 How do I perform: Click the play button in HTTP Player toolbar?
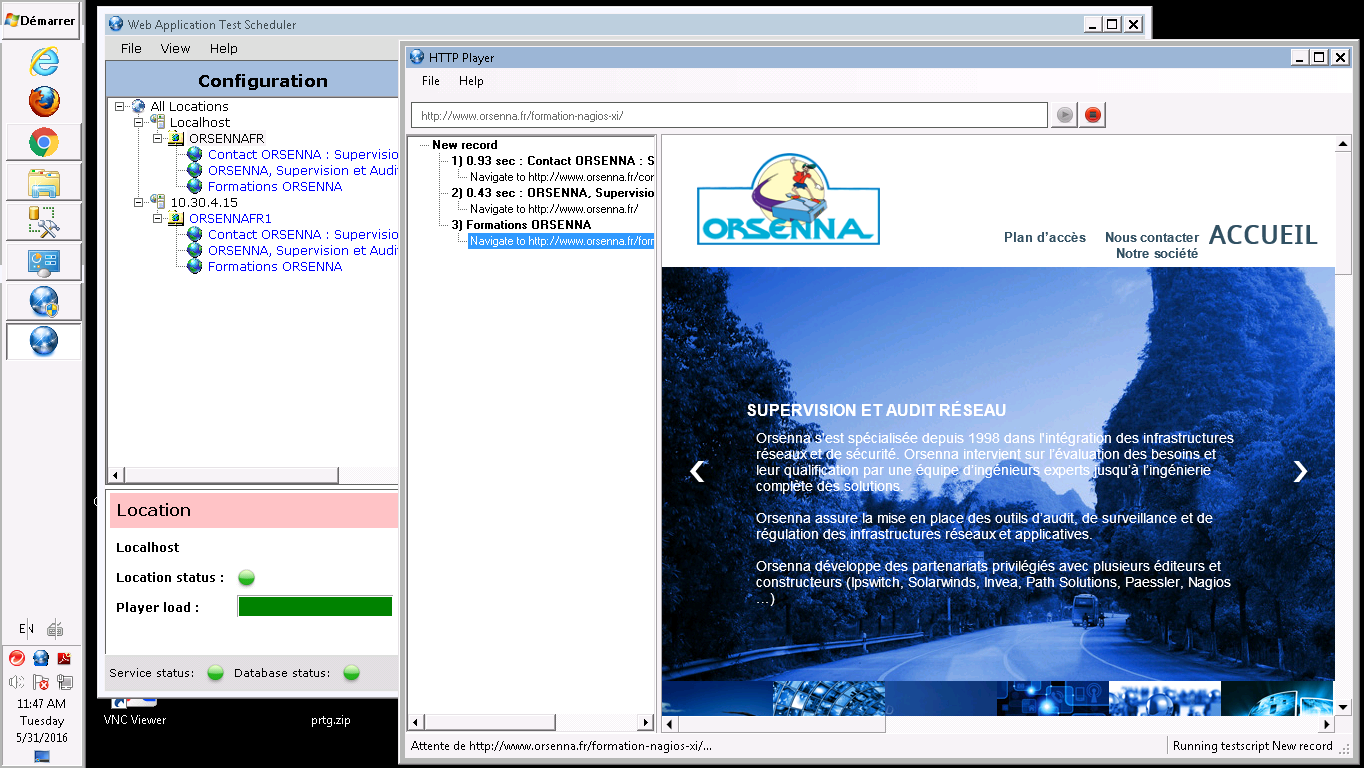[1065, 115]
